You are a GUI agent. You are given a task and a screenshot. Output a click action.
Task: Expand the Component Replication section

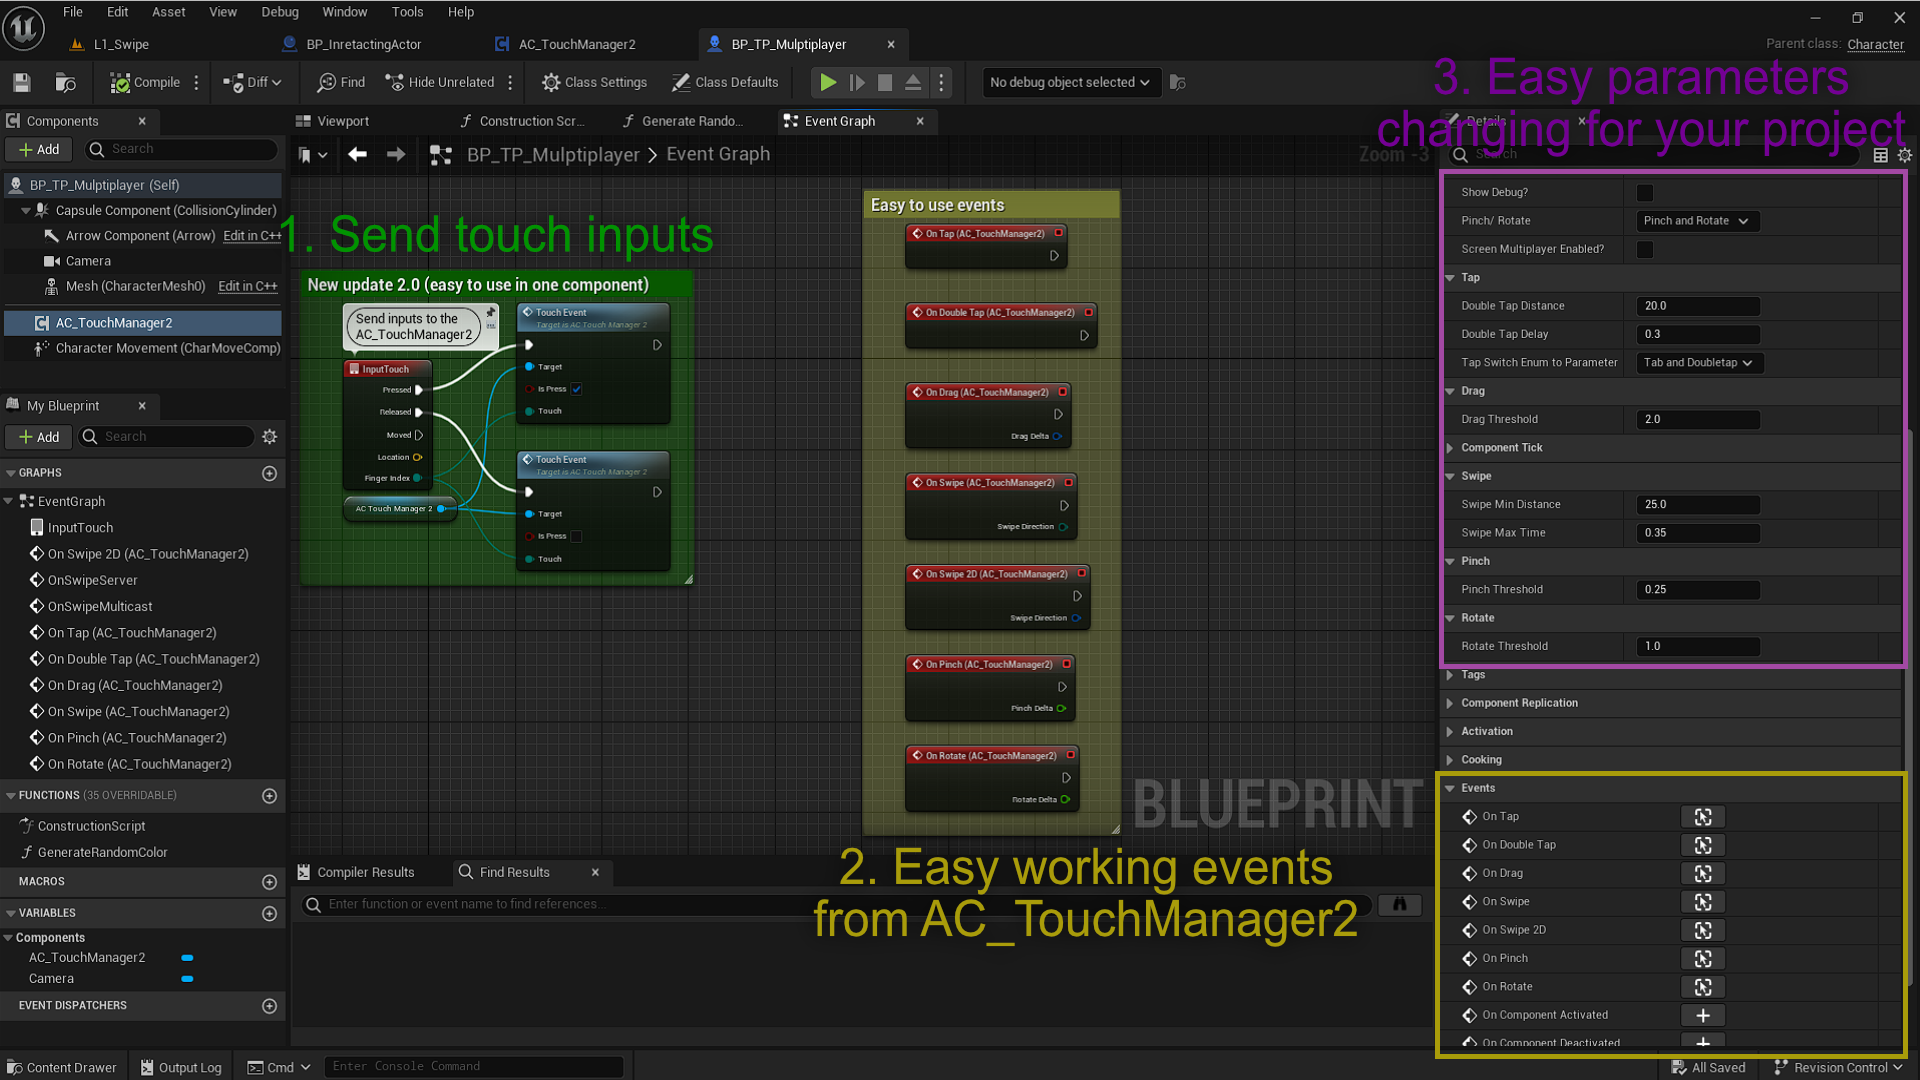click(x=1520, y=702)
